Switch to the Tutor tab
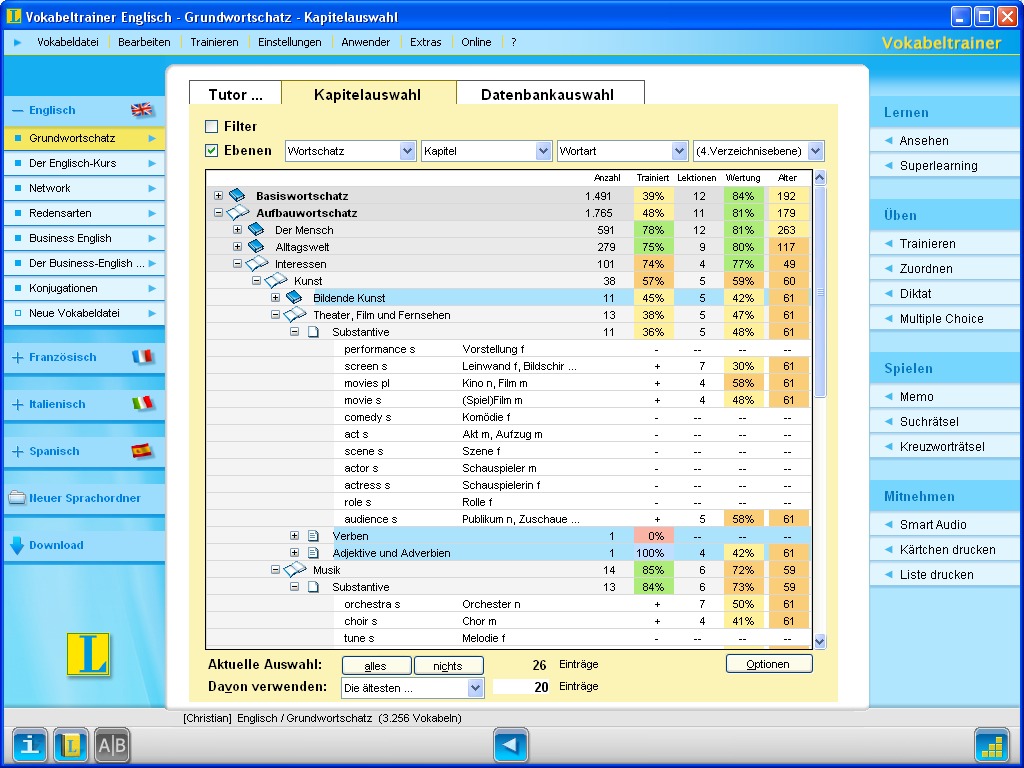The height and width of the screenshot is (768, 1024). coord(235,93)
